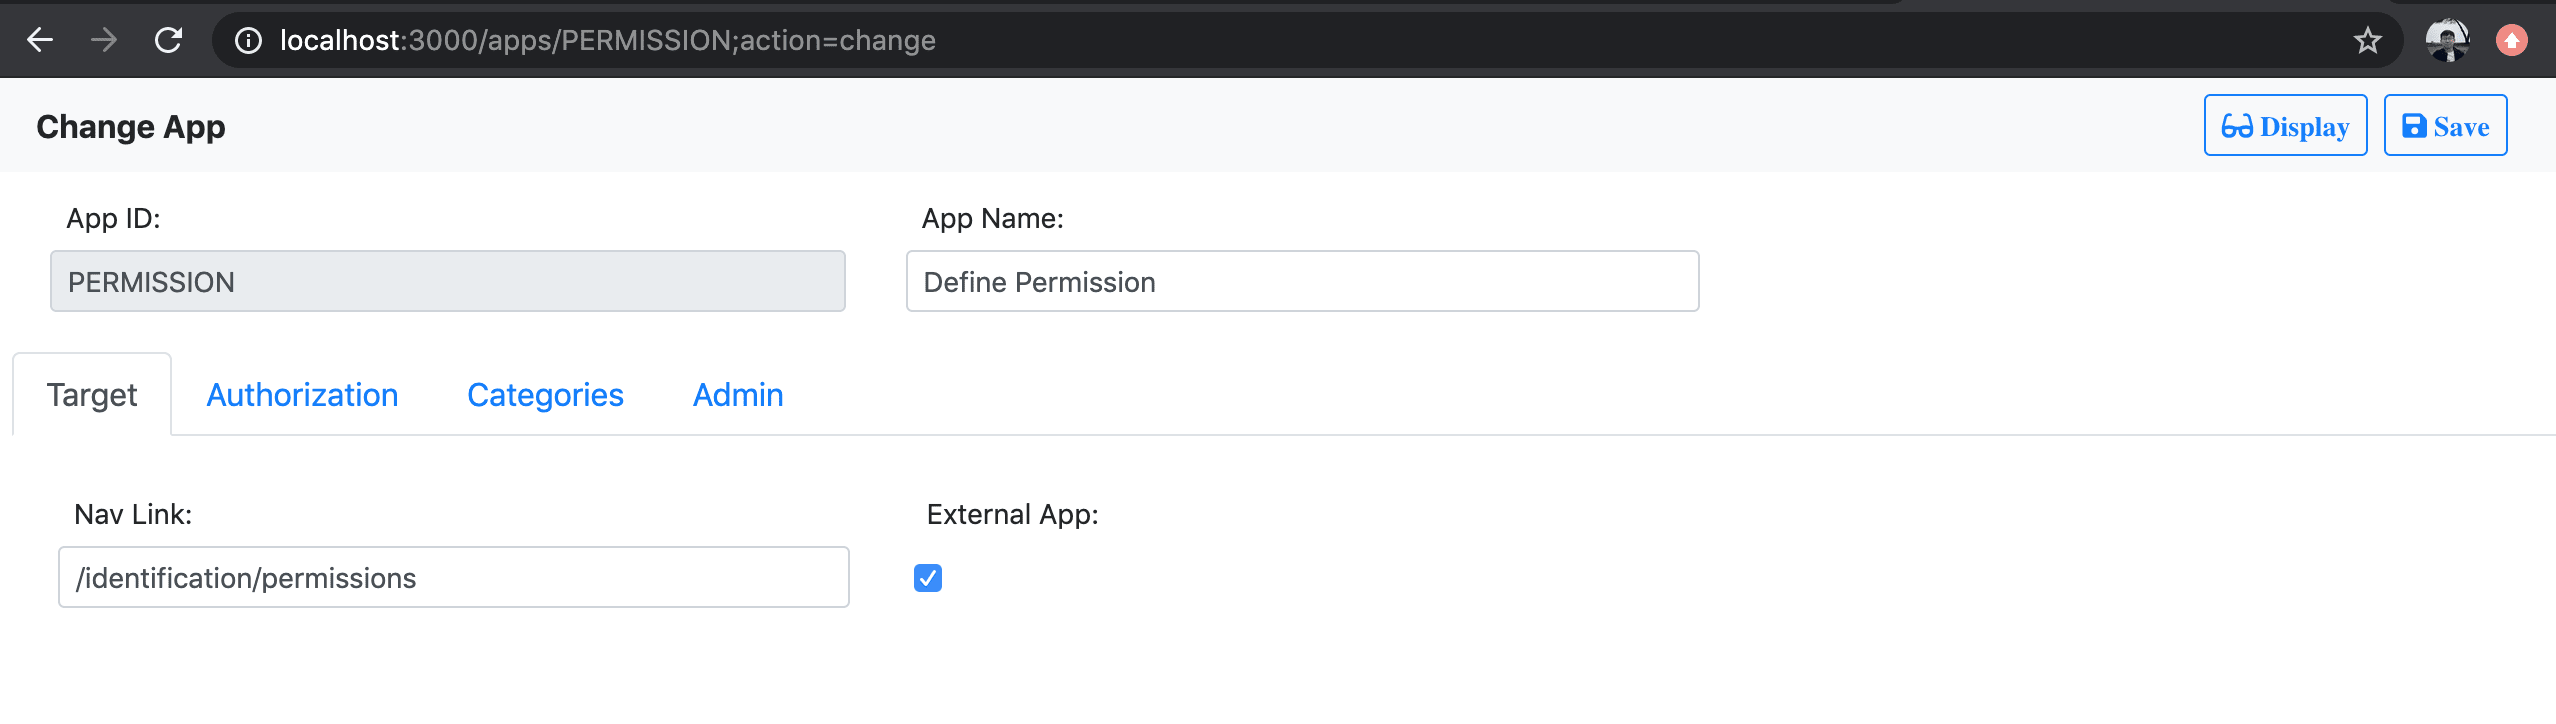
Task: Uncheck the External App checkbox
Action: click(x=928, y=578)
